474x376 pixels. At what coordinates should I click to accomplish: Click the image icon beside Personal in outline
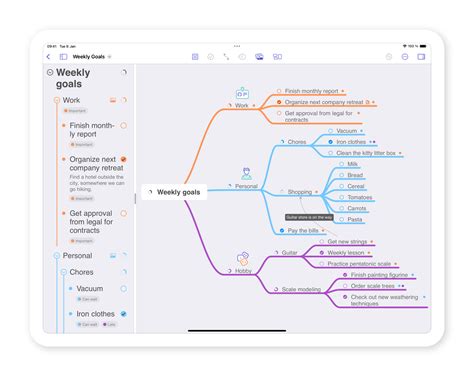[113, 256]
